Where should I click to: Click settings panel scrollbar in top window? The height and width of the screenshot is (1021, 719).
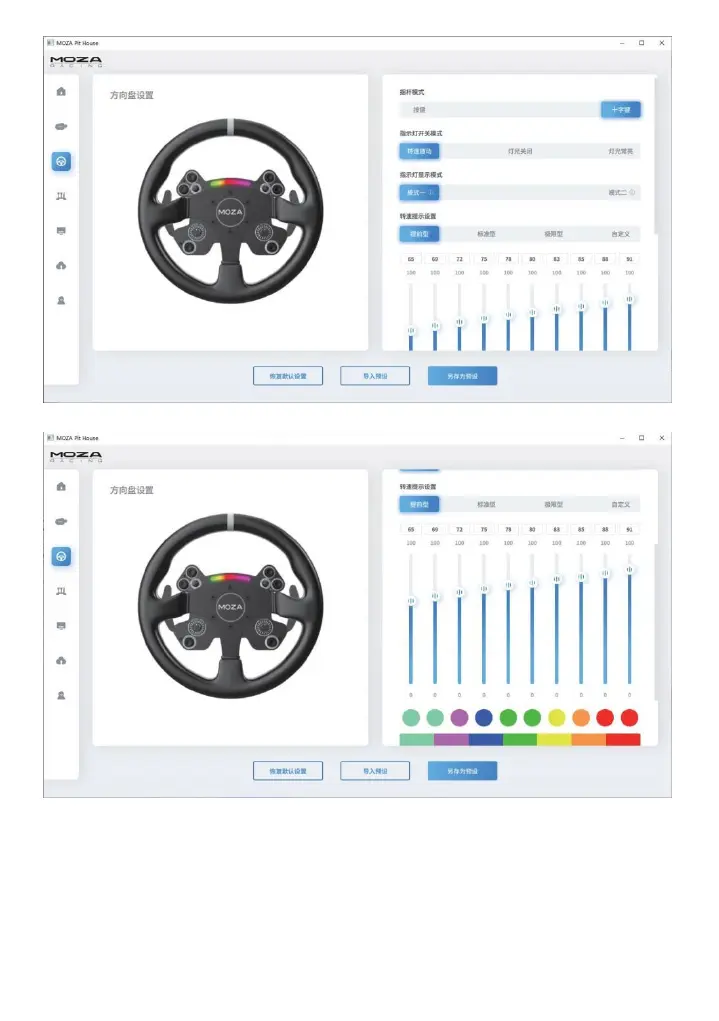[x=655, y=156]
